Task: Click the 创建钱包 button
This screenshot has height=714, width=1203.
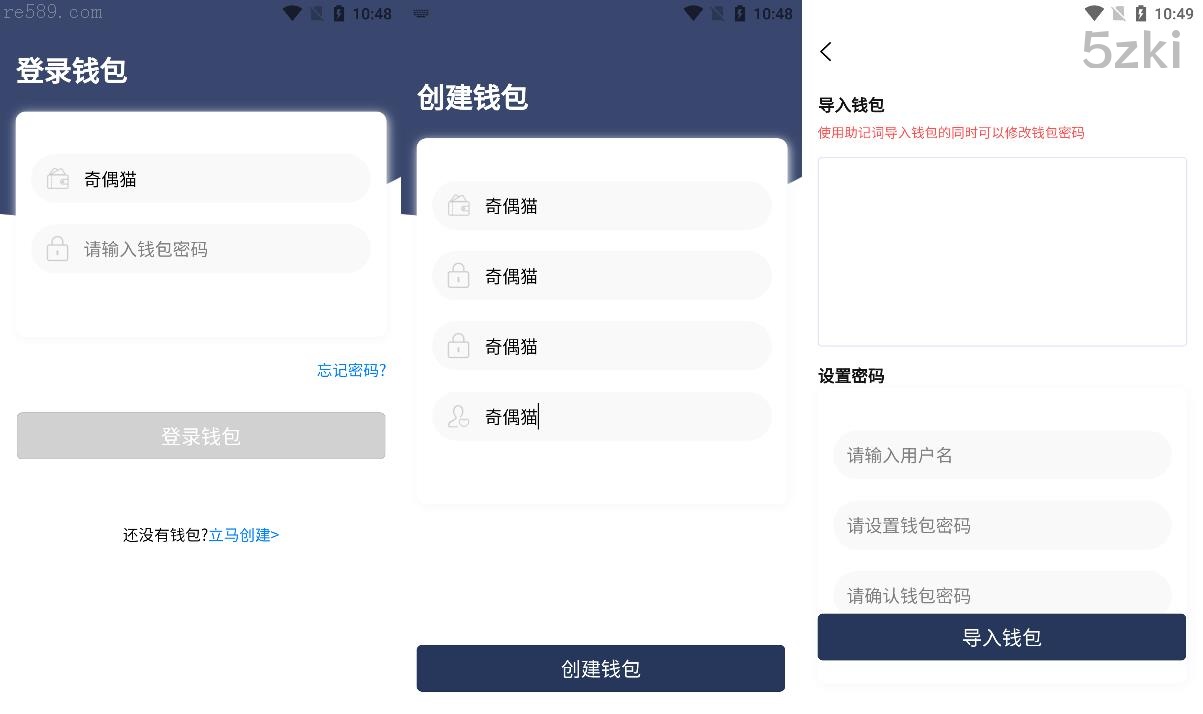Action: (601, 668)
